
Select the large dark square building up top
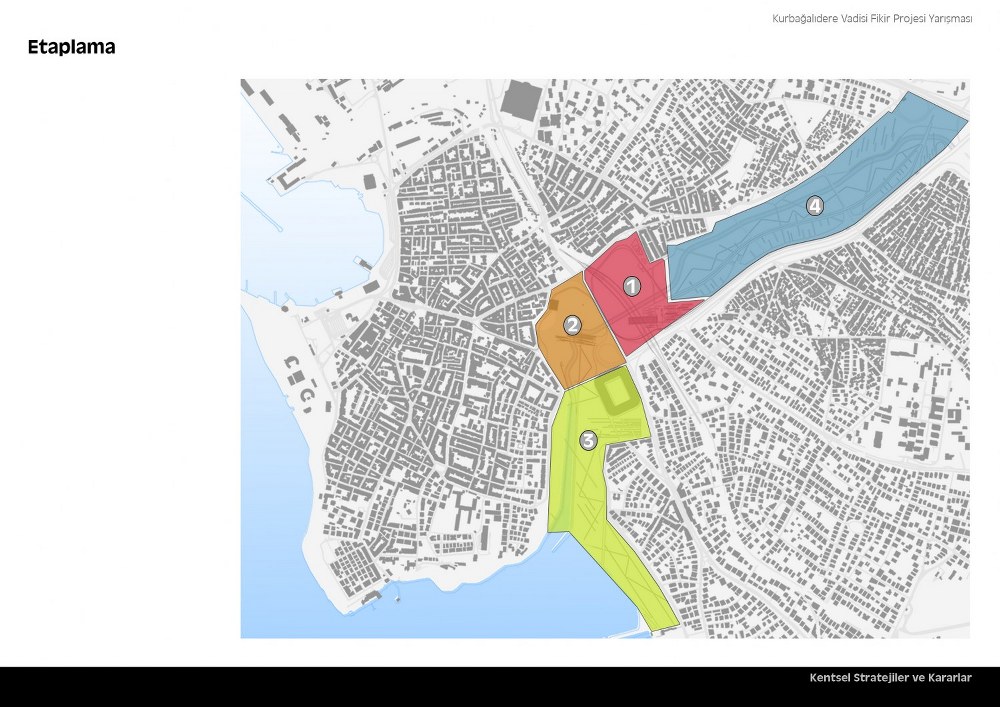520,101
